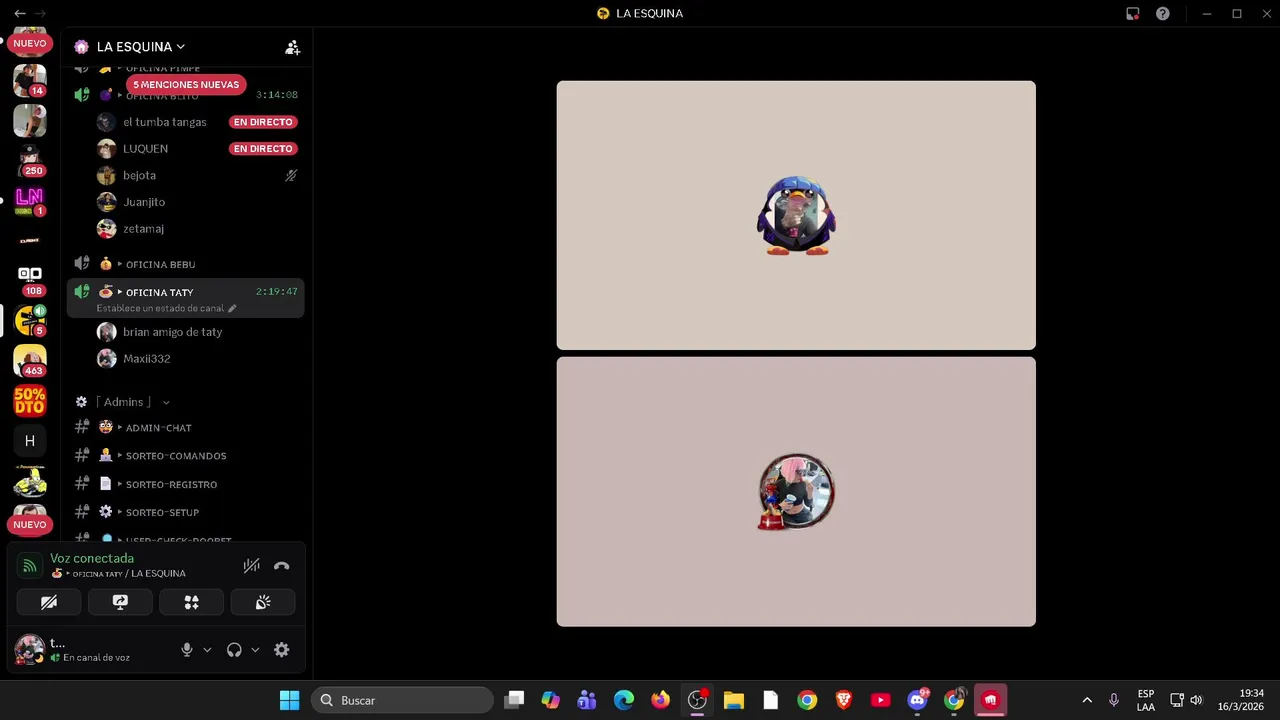This screenshot has height=720, width=1280.
Task: Open the soundboard button
Action: pos(263,602)
